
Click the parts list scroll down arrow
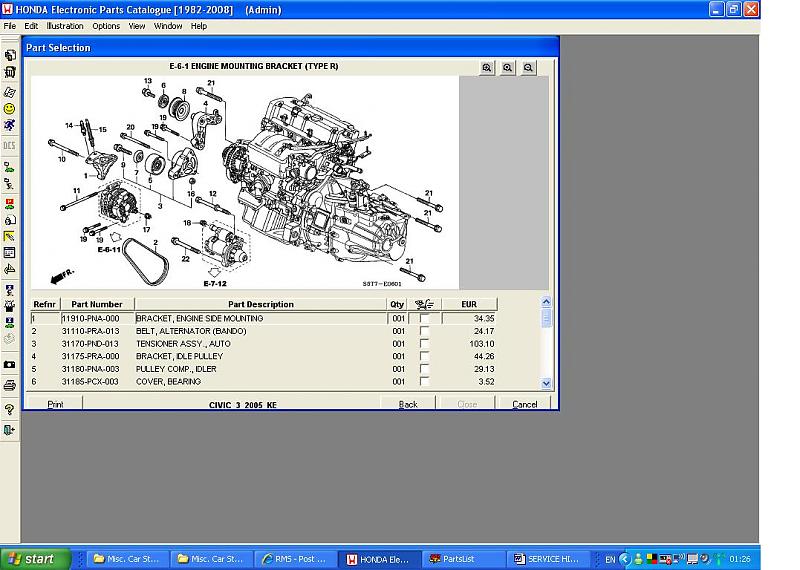click(546, 383)
